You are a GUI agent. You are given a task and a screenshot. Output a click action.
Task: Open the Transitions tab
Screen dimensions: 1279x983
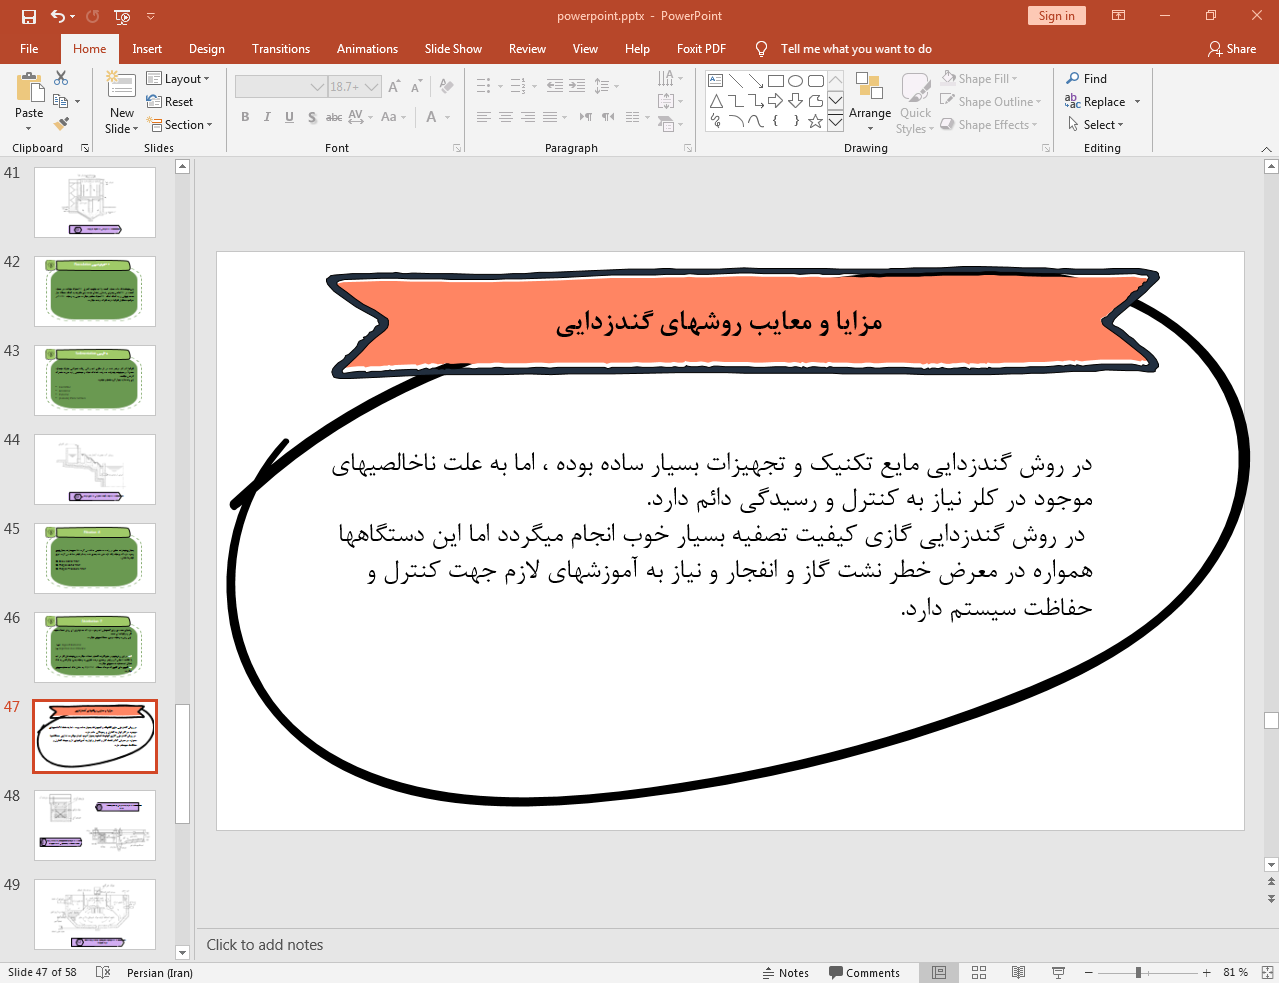pyautogui.click(x=281, y=49)
